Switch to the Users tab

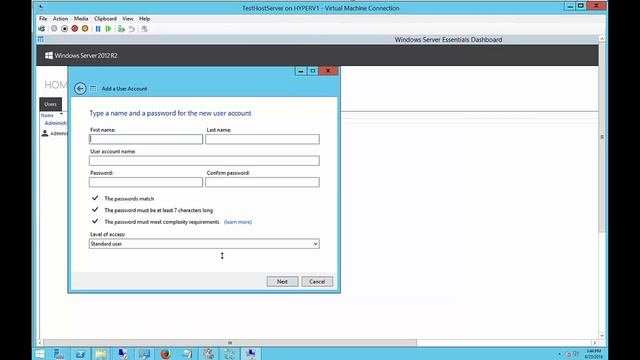click(51, 104)
